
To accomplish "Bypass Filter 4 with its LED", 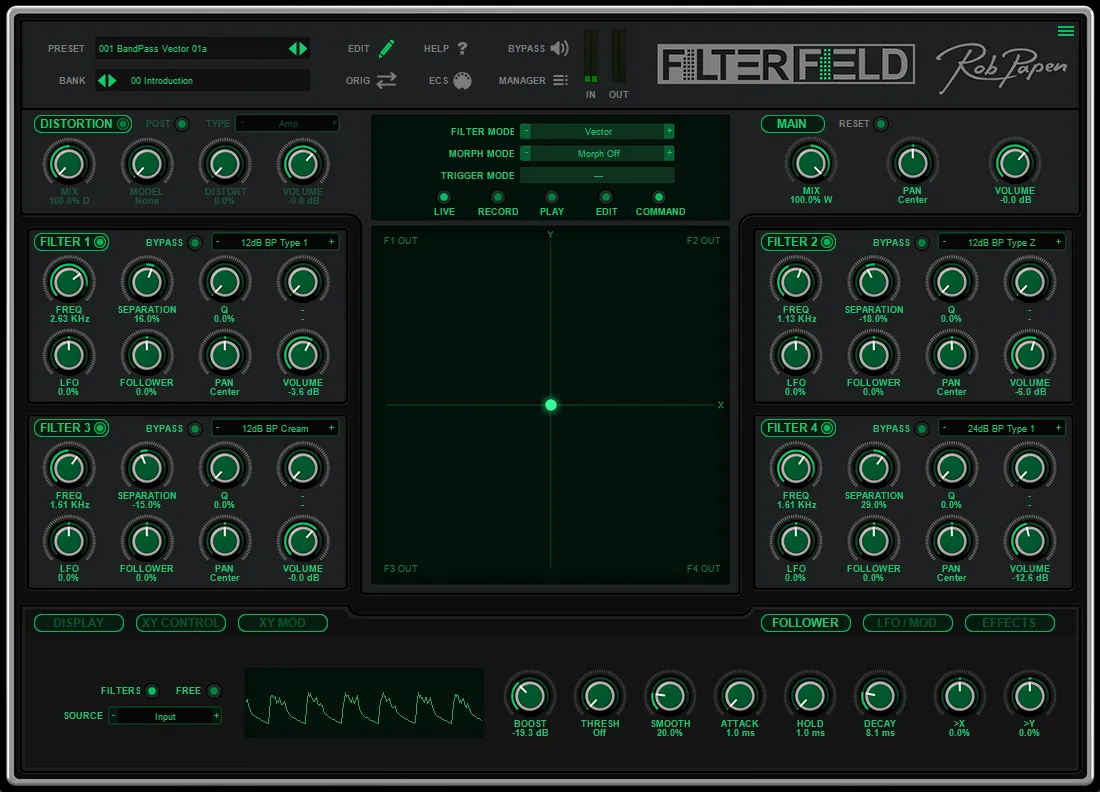I will pyautogui.click(x=922, y=429).
